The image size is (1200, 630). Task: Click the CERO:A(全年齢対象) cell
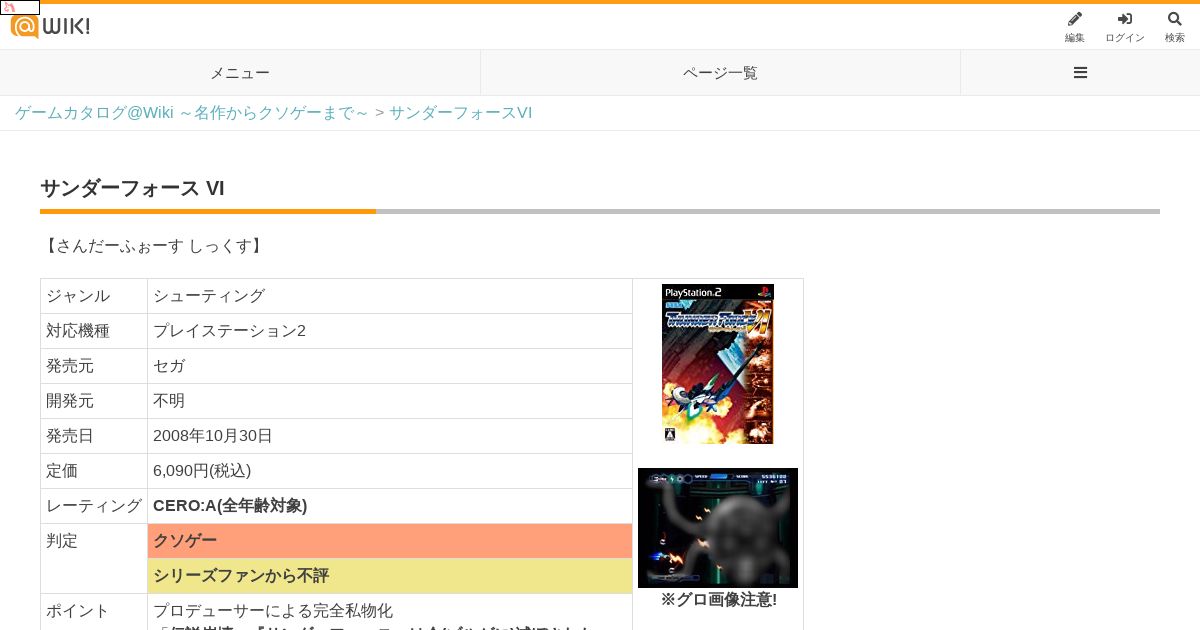pos(390,506)
